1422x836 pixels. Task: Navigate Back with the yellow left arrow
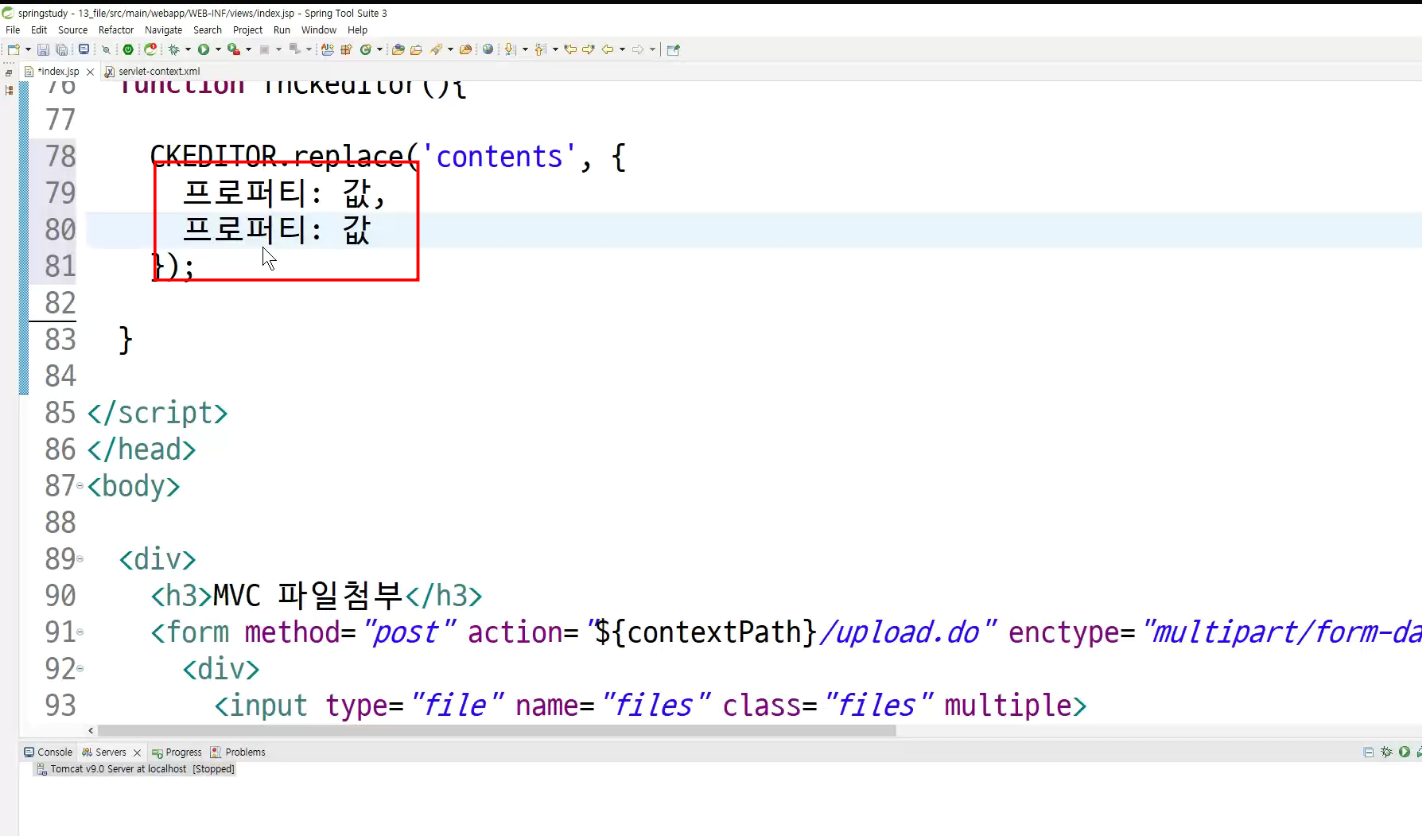[x=607, y=49]
